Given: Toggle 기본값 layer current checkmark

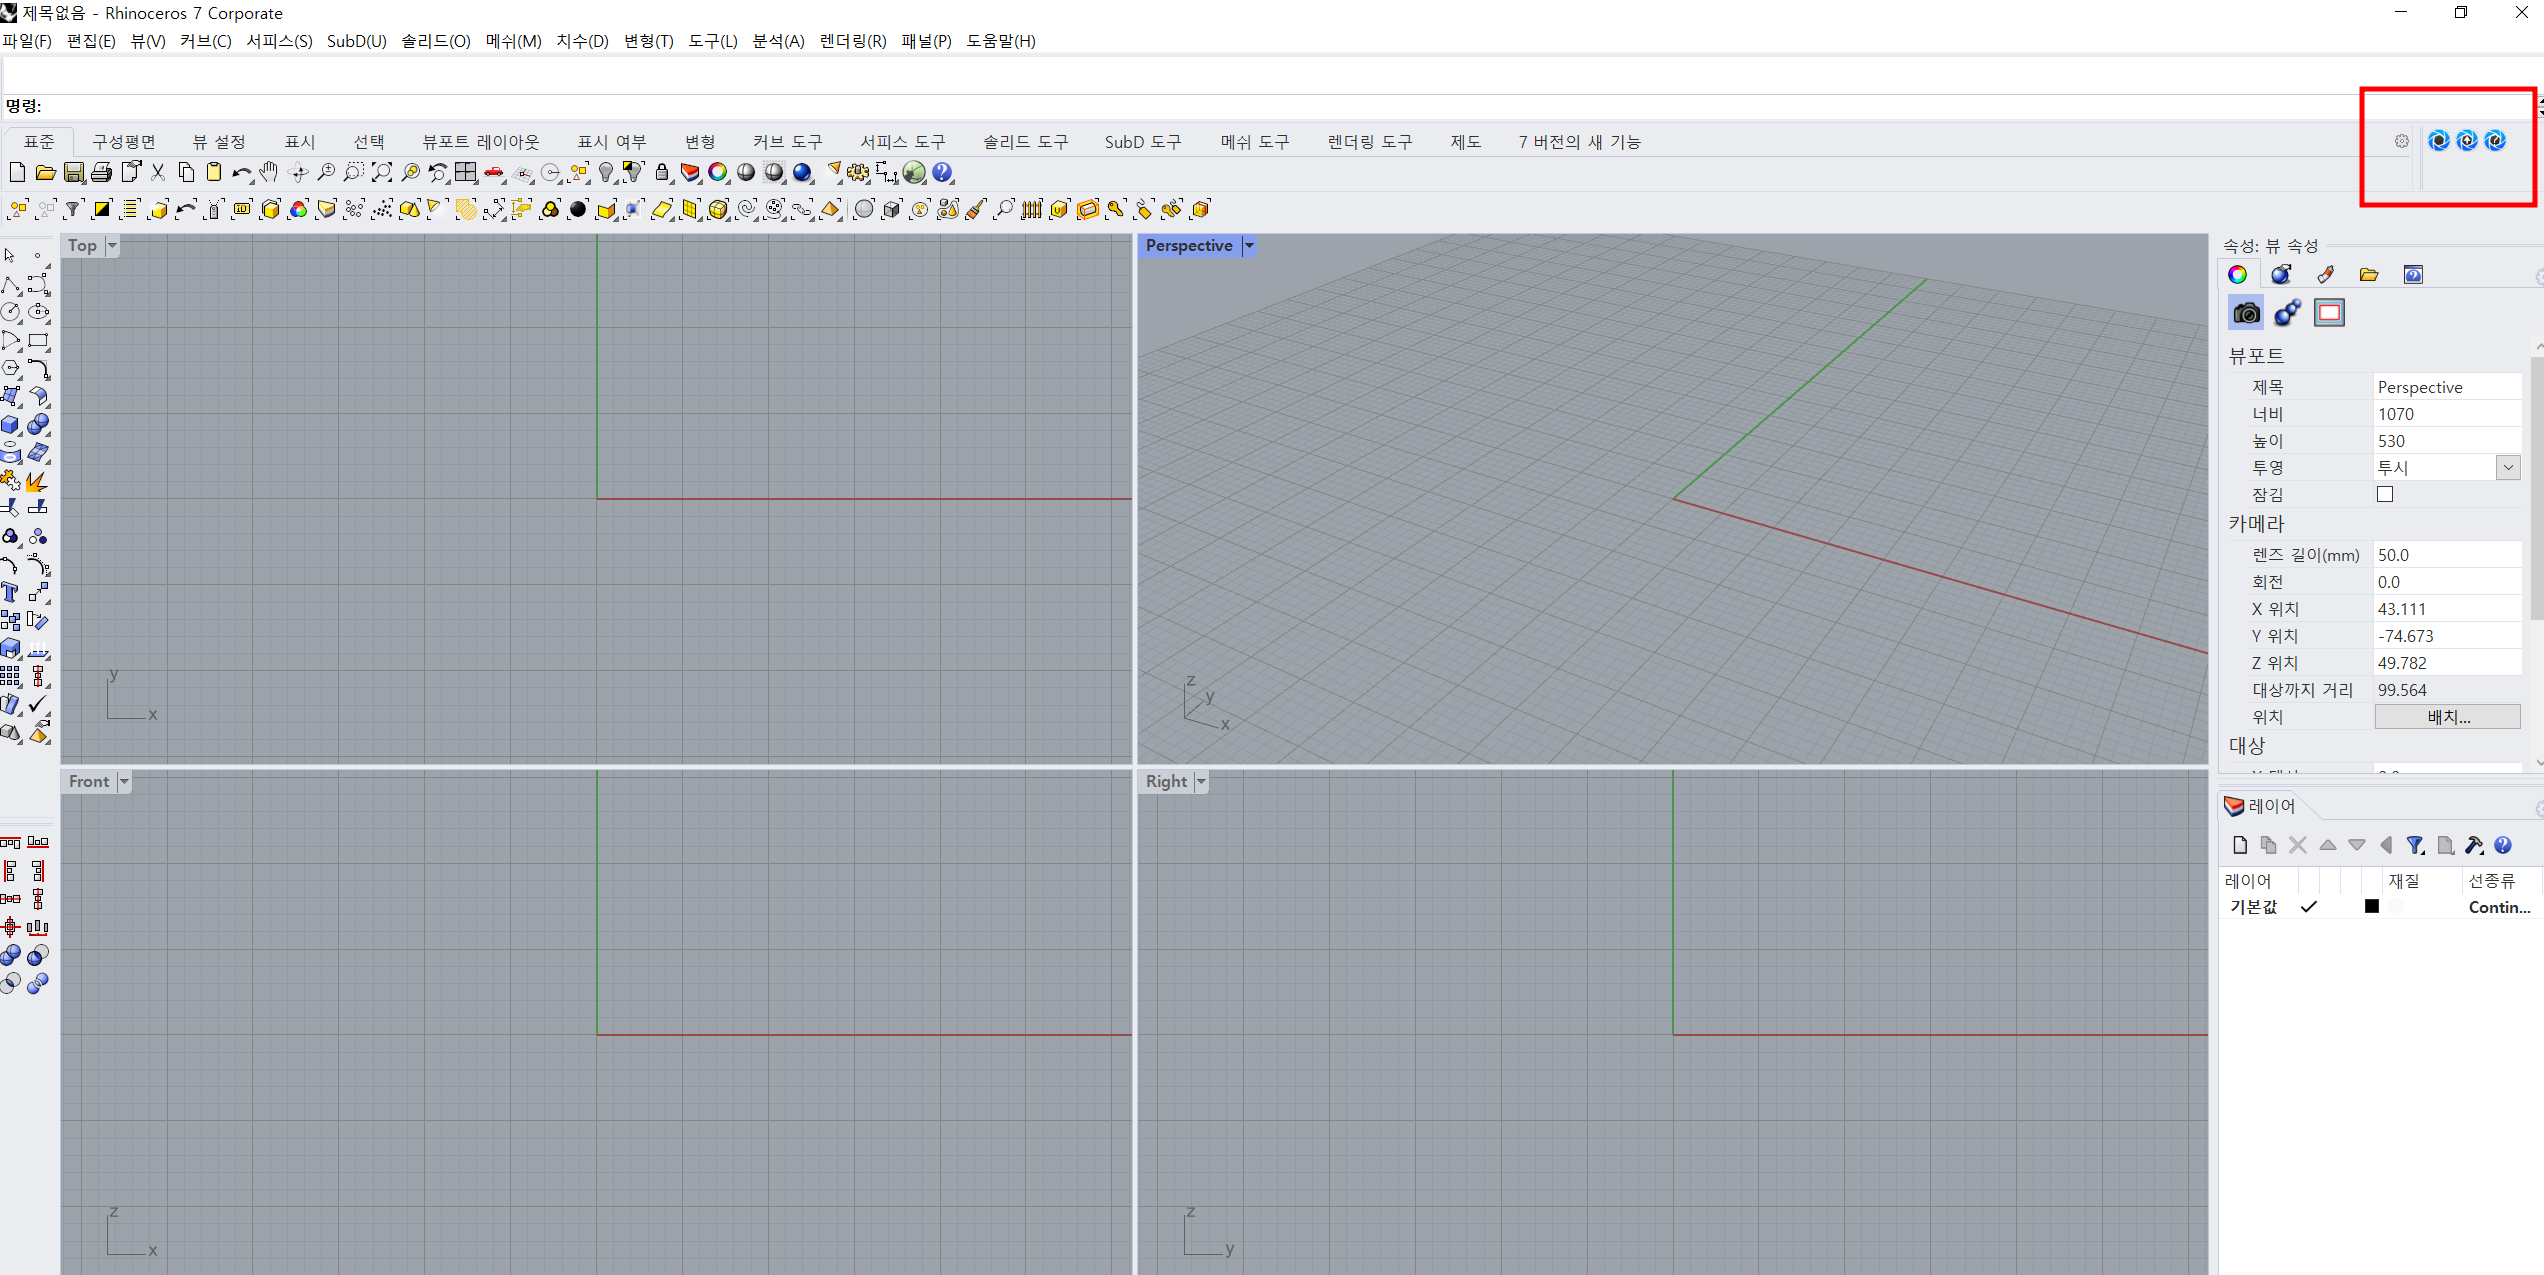Looking at the screenshot, I should point(2309,907).
